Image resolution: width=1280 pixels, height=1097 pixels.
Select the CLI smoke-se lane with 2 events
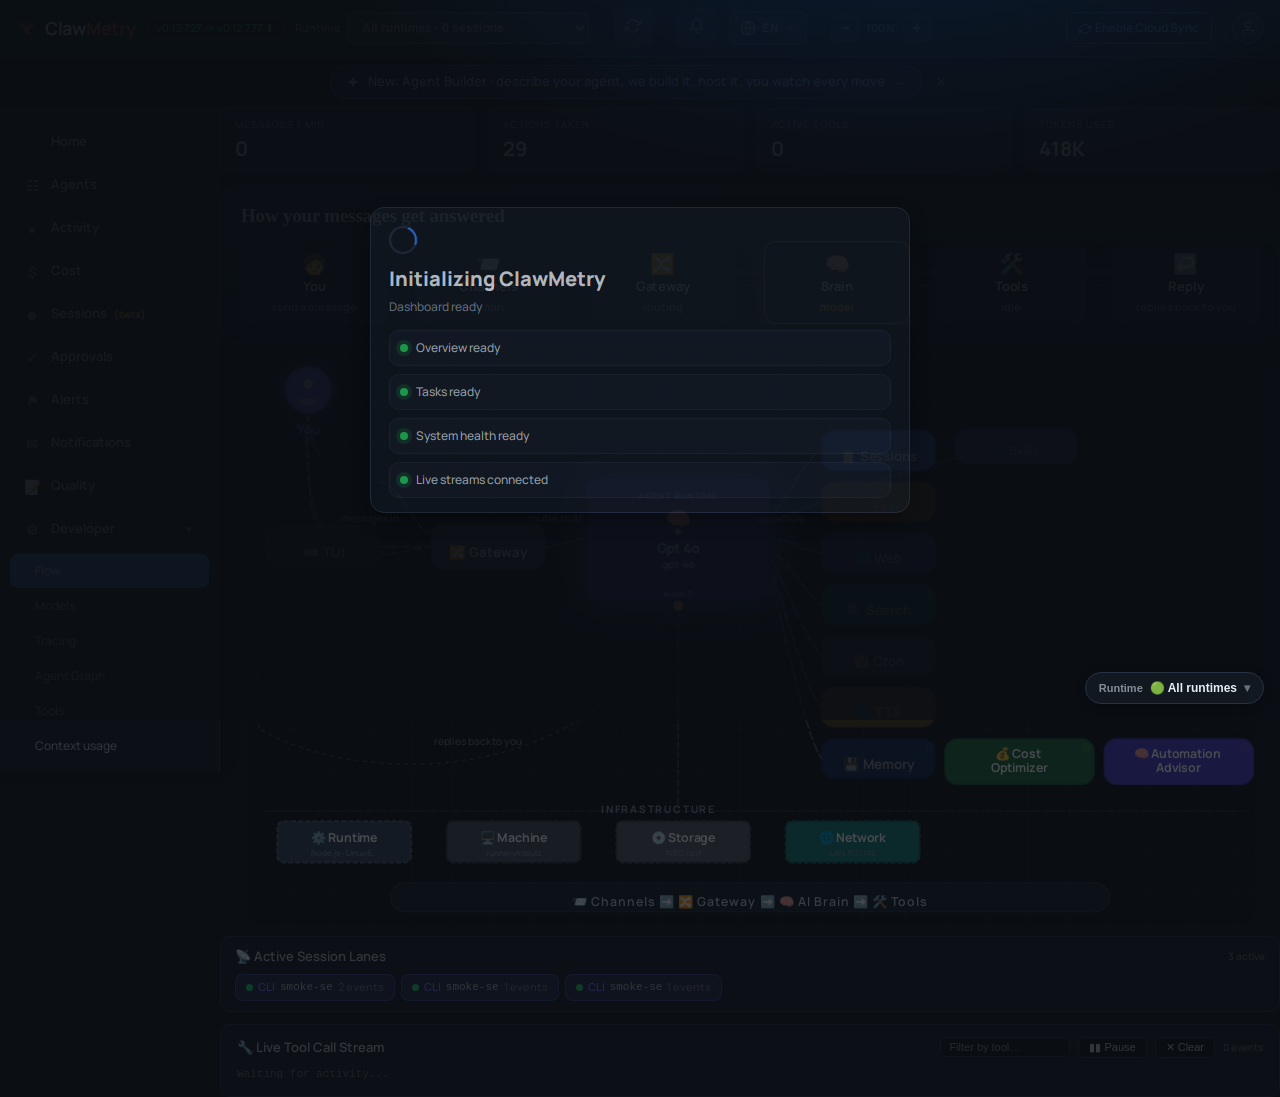315,987
